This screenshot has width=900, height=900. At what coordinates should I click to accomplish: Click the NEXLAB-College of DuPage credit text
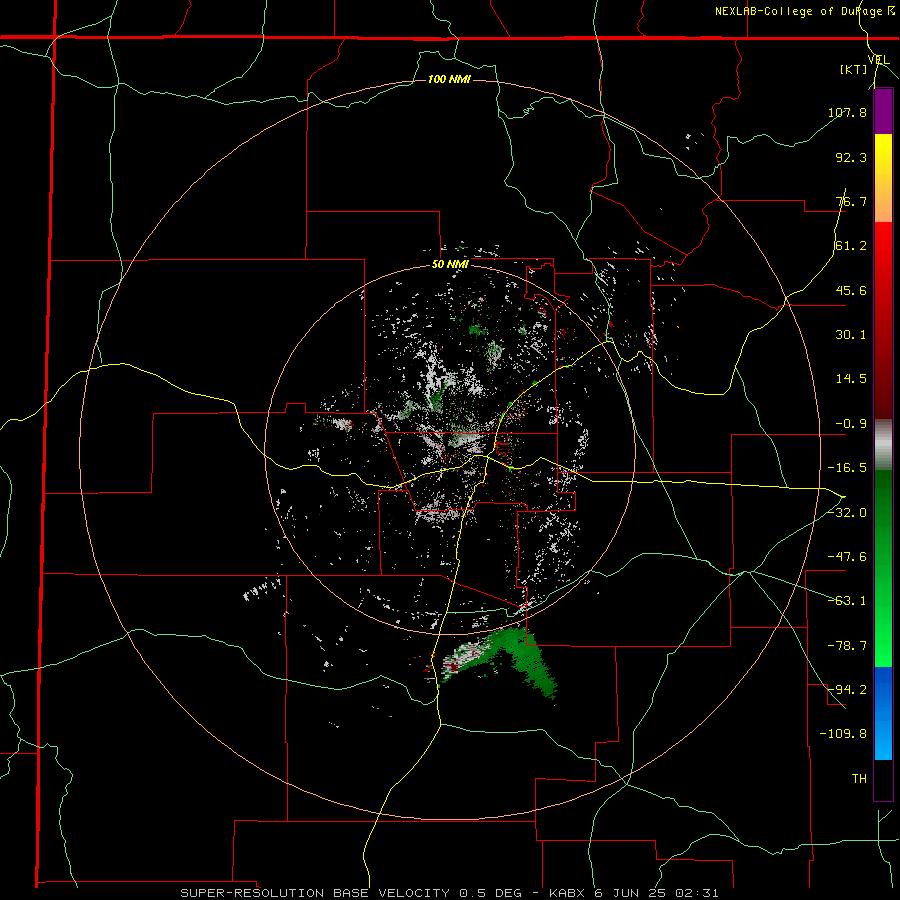(805, 11)
